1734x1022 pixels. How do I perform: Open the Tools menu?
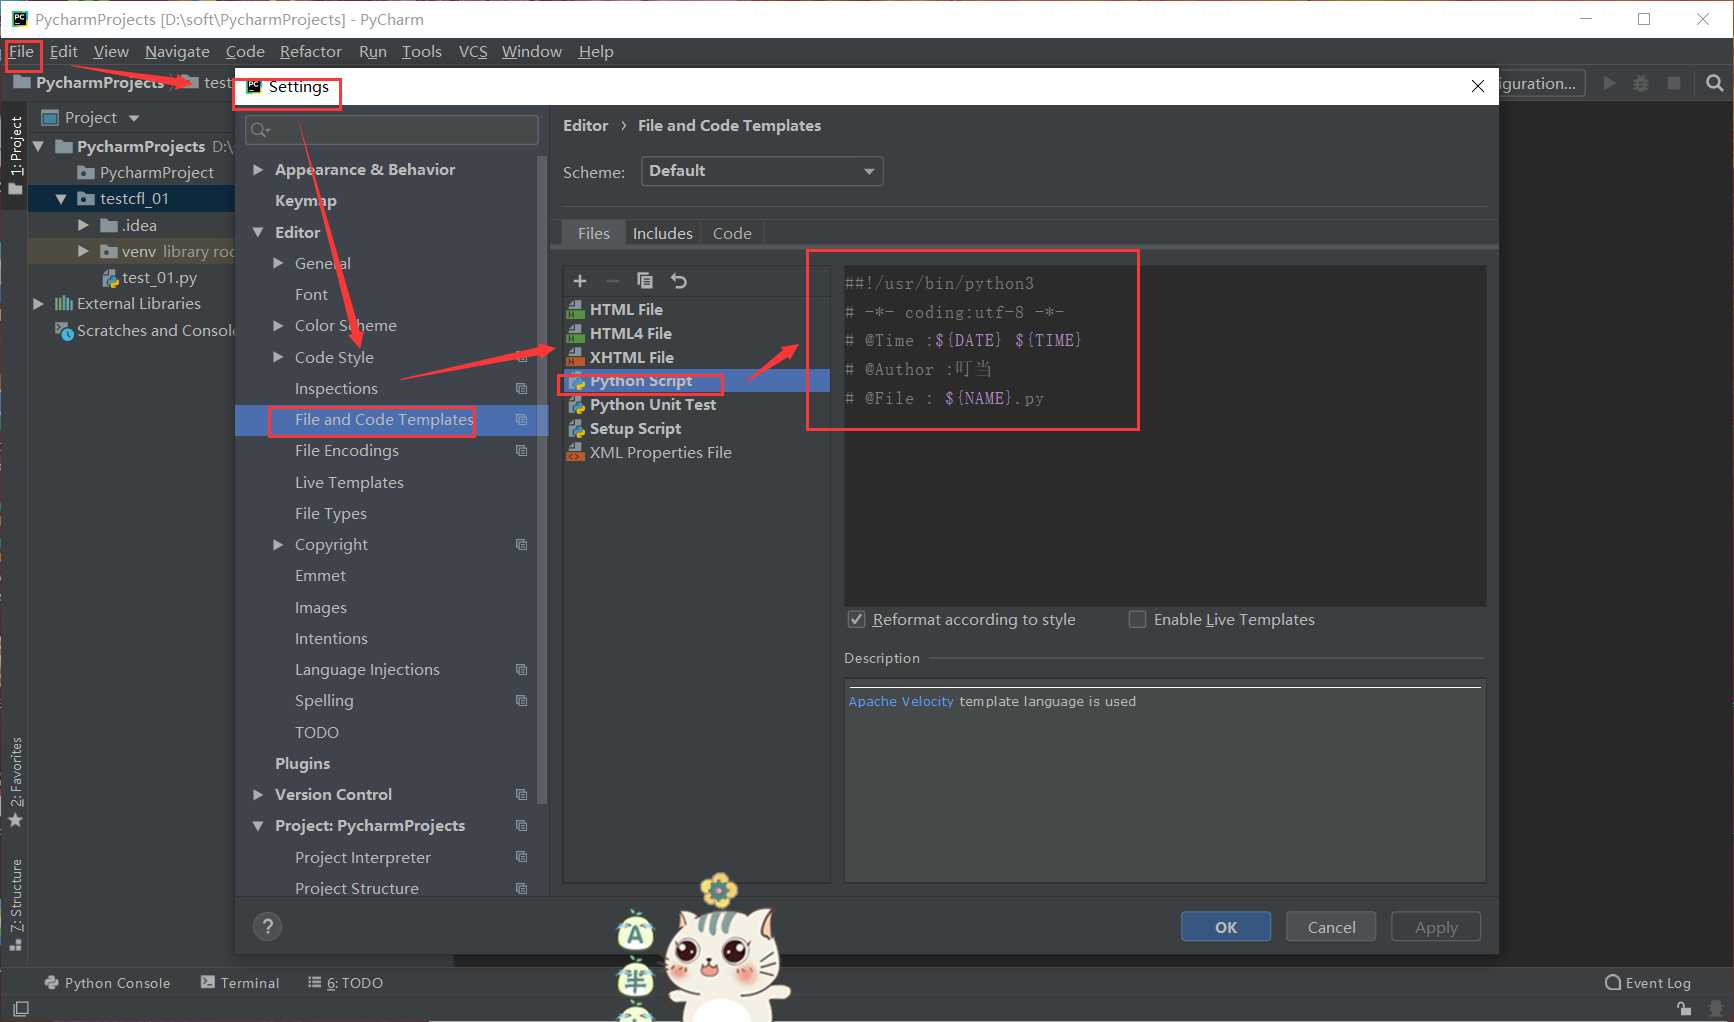click(x=421, y=51)
